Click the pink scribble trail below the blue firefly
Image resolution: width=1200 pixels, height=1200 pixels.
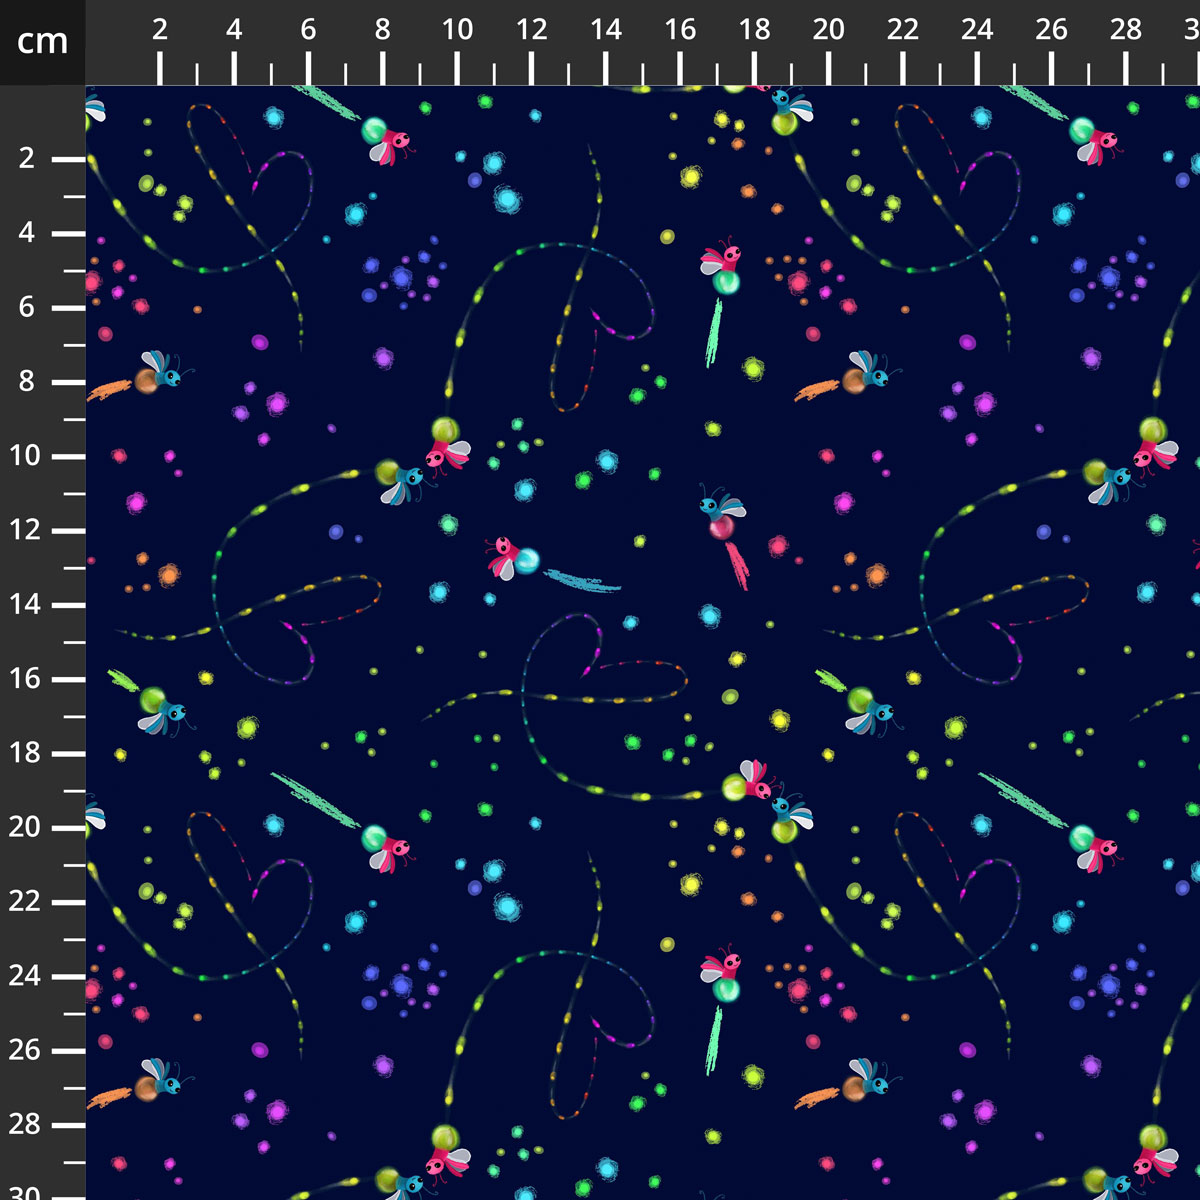tap(737, 564)
